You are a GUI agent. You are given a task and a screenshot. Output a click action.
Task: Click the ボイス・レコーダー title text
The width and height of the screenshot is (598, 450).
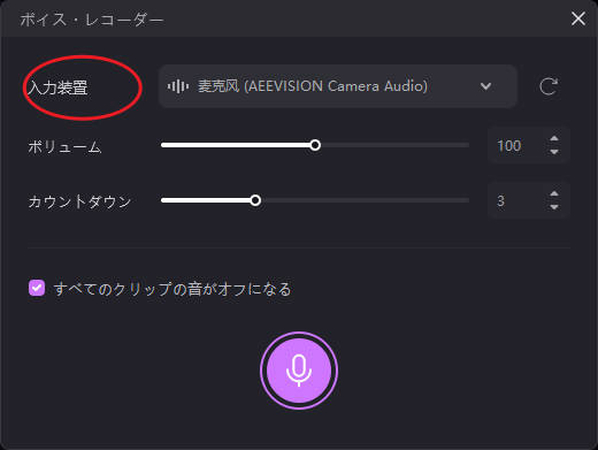point(92,19)
